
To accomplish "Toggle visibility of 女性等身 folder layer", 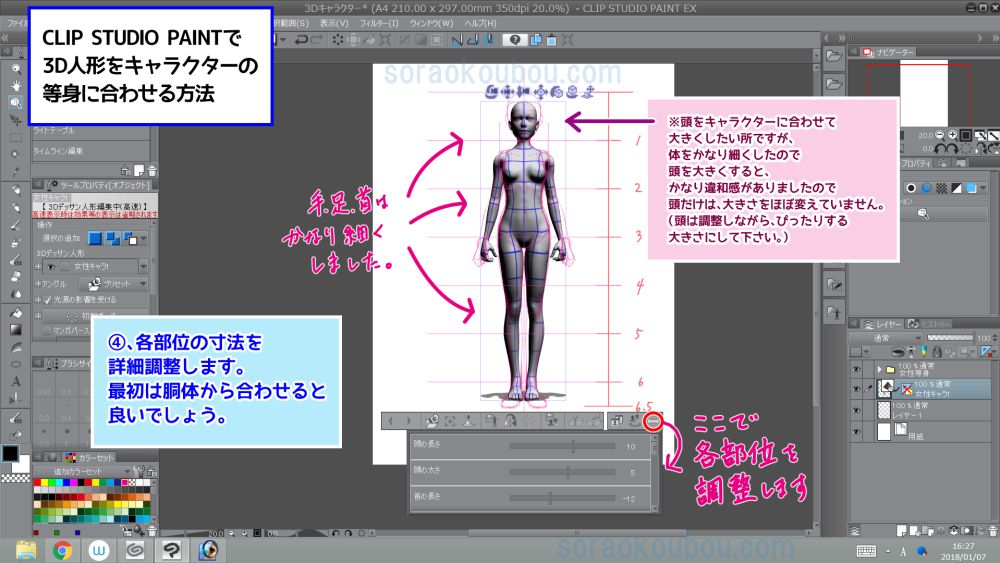I will (857, 369).
